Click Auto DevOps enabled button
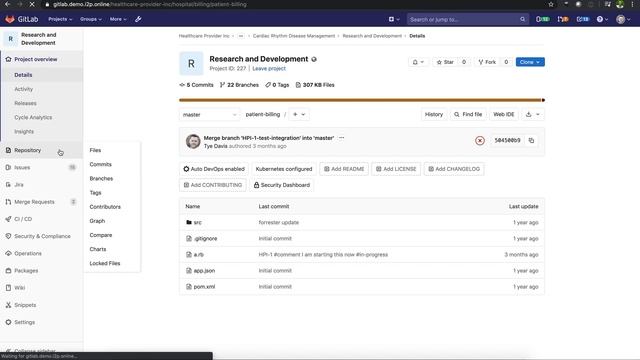Viewport: 640px width, 360px height. [x=214, y=169]
